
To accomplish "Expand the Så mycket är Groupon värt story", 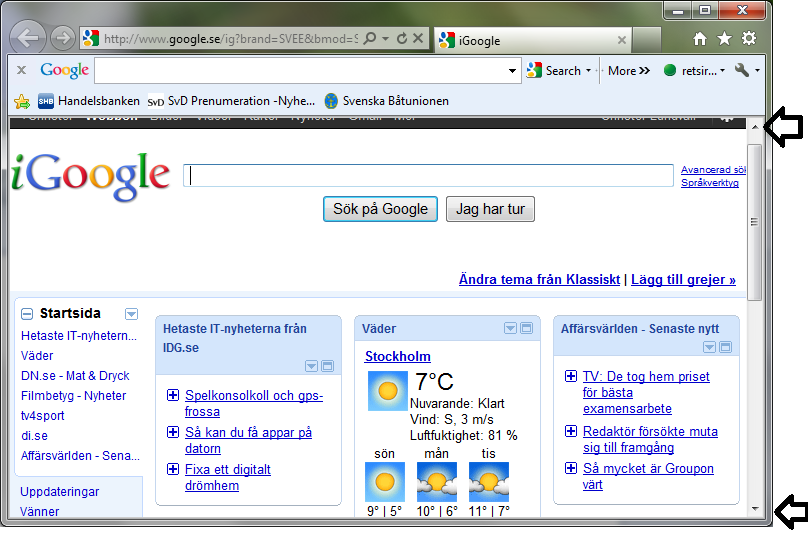I will click(571, 468).
